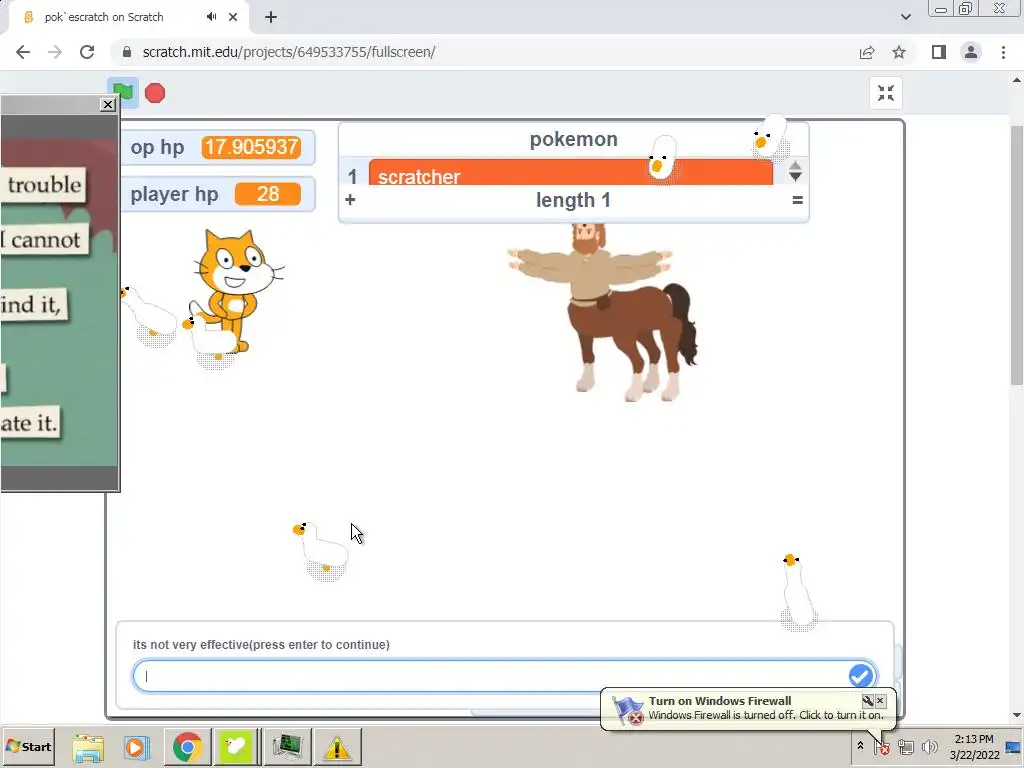Stop the Scratch project with red stop sign
The height and width of the screenshot is (768, 1024).
point(155,93)
